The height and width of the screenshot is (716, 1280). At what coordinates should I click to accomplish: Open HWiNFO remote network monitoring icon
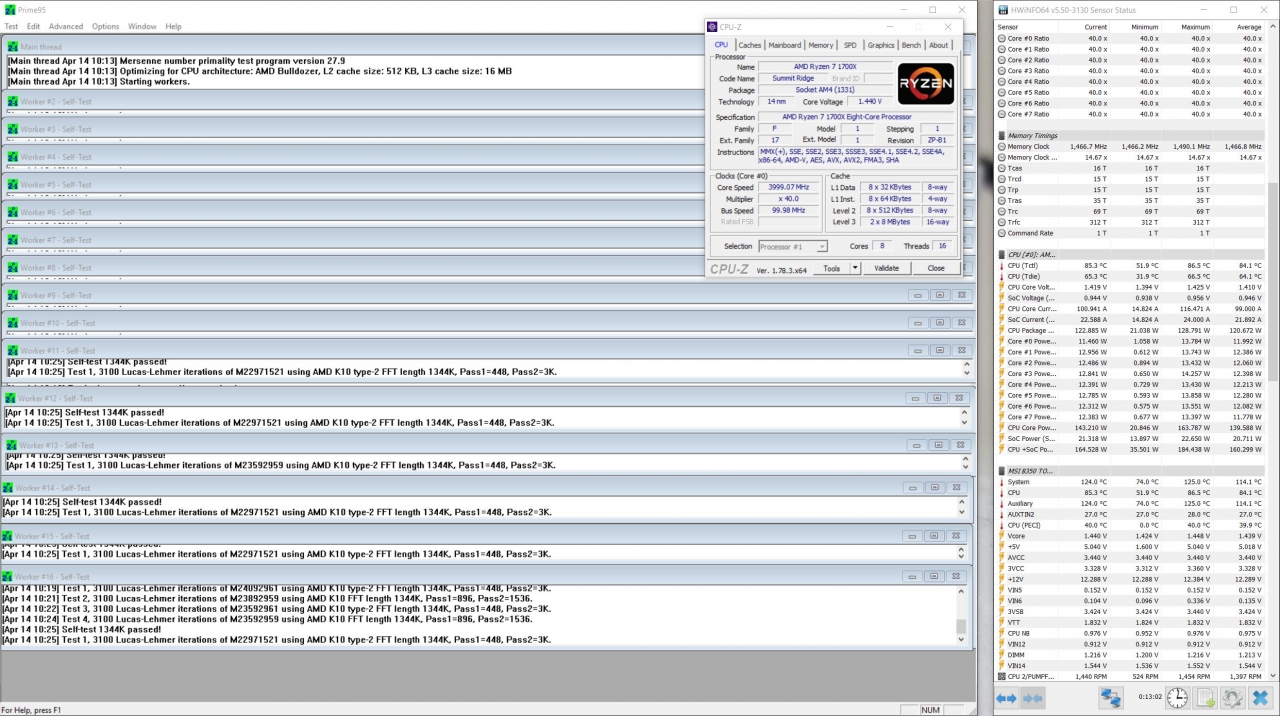(x=1111, y=698)
